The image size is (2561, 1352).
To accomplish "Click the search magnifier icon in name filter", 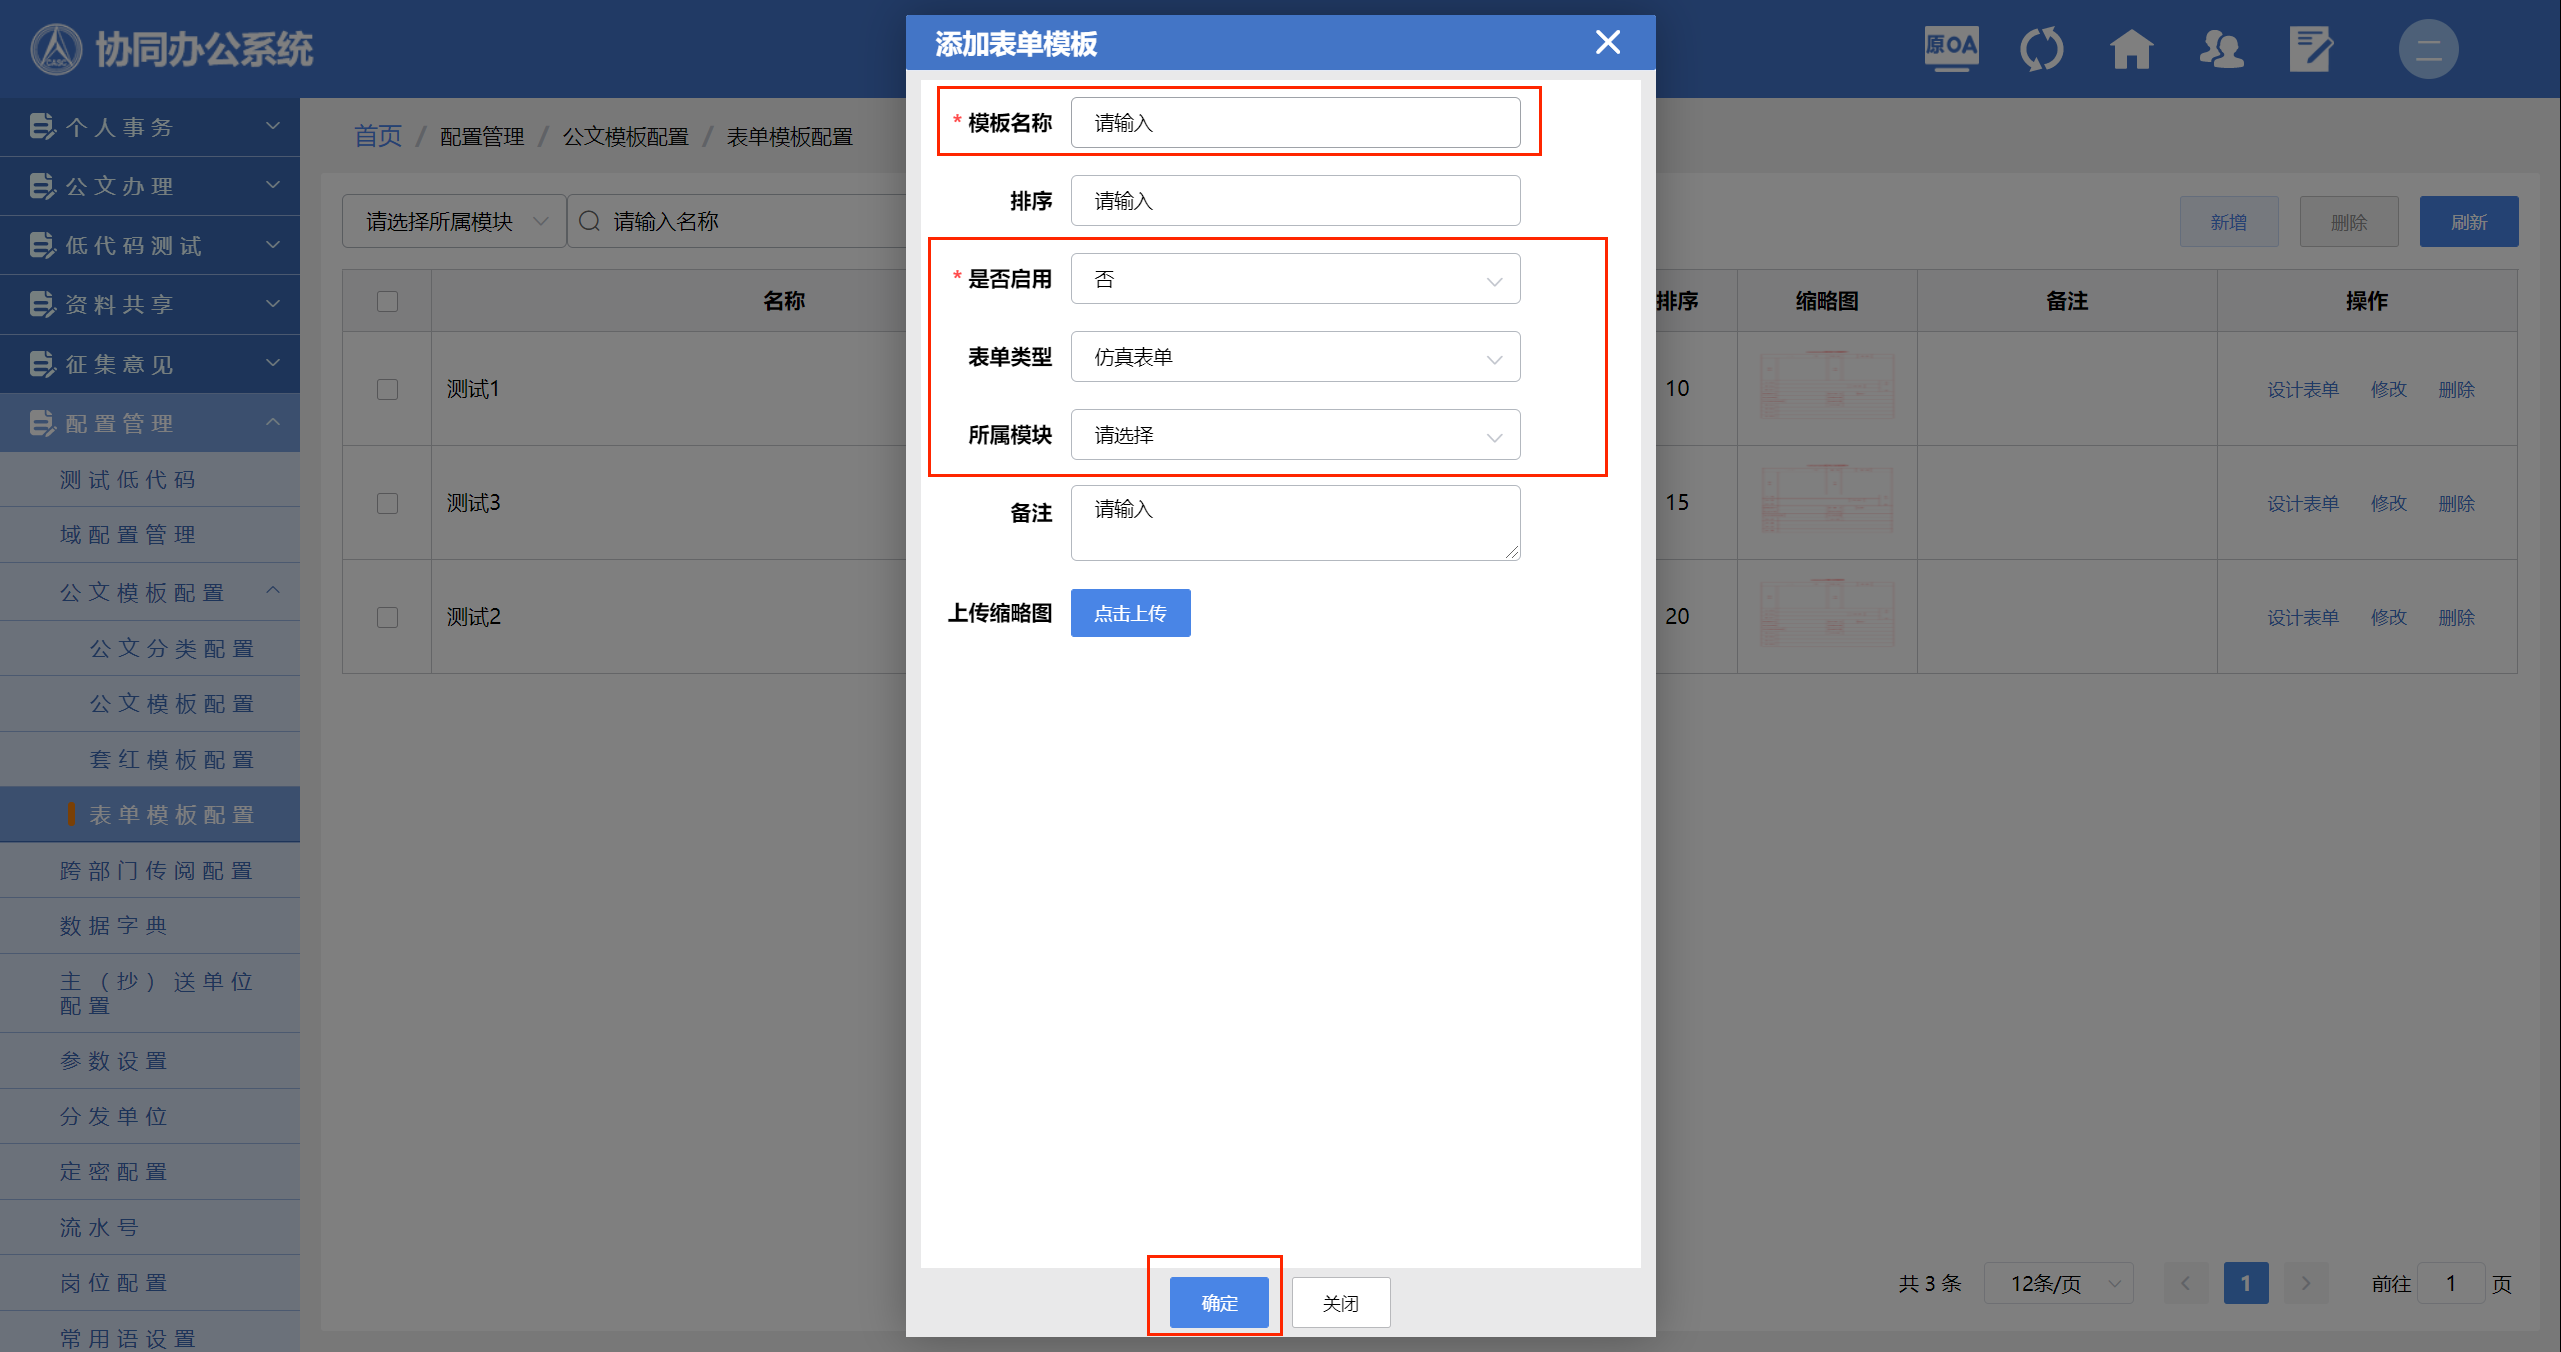I will tap(590, 221).
